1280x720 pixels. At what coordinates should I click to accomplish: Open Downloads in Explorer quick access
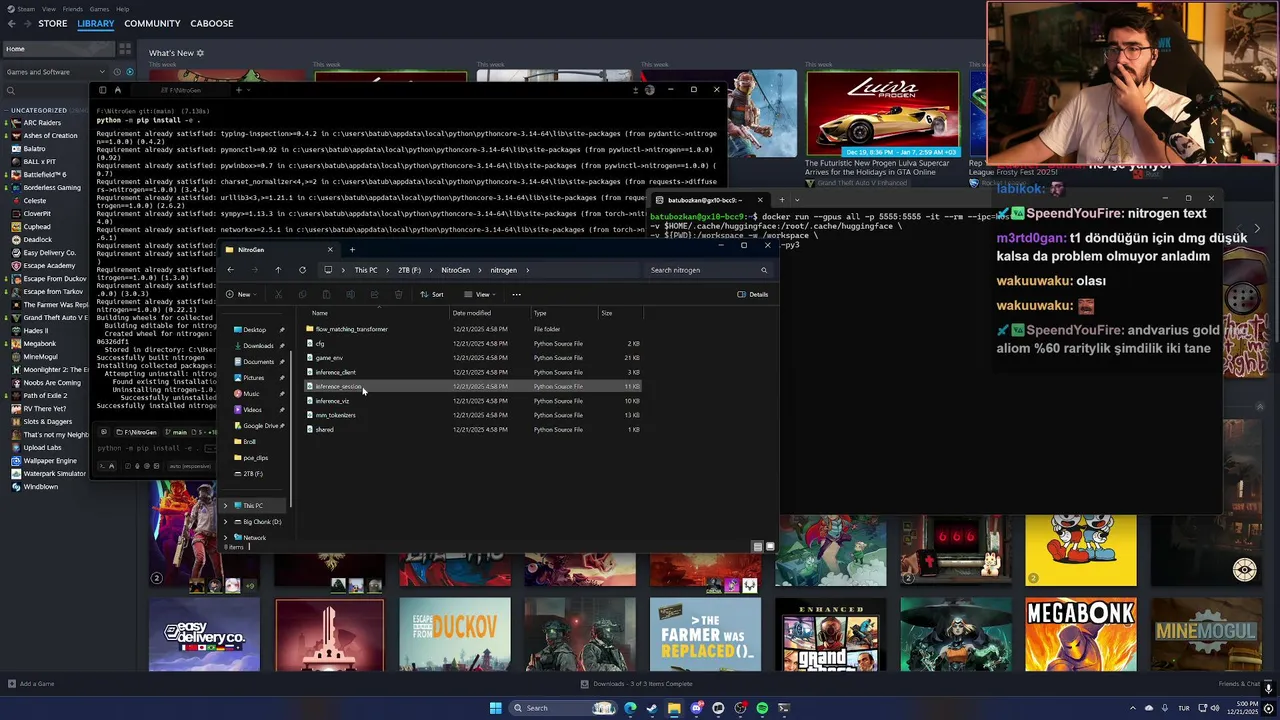pos(258,346)
